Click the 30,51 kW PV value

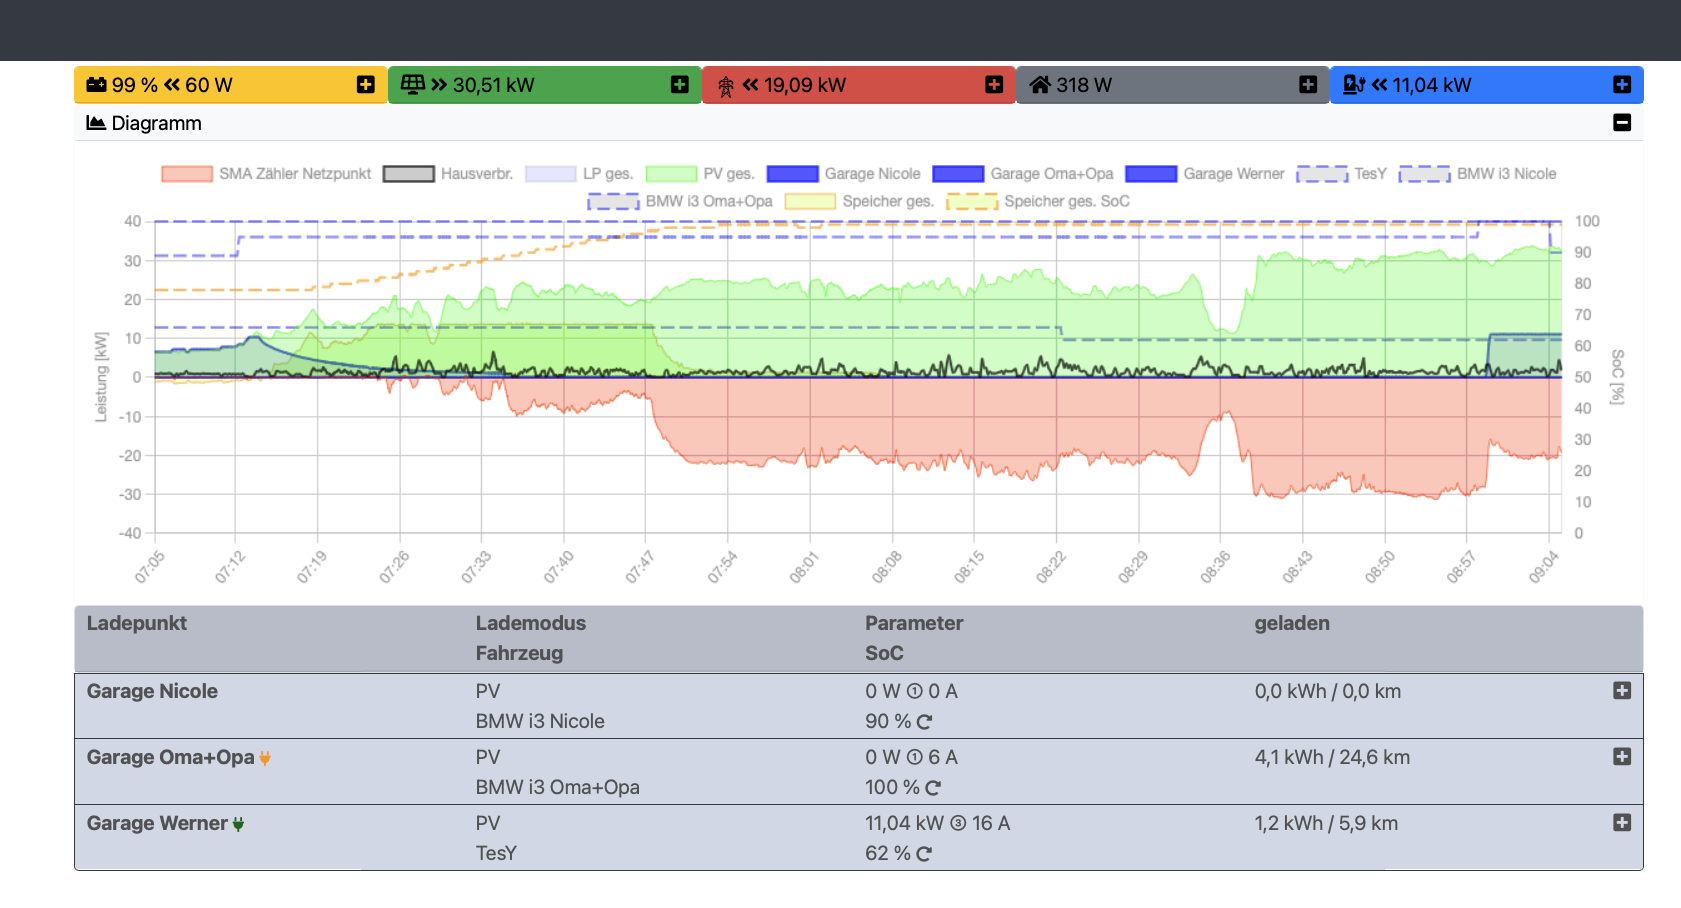(494, 85)
